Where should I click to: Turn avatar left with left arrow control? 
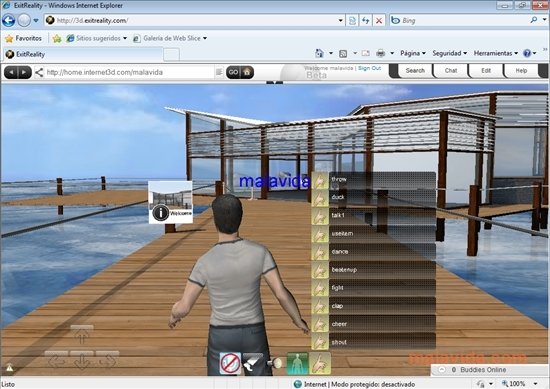click(x=56, y=361)
